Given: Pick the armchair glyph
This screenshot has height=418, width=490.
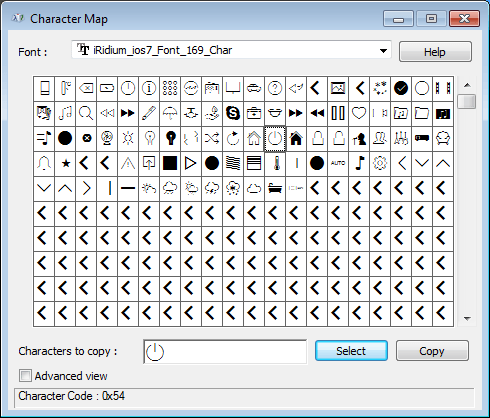Looking at the screenshot, I should coord(443,138).
